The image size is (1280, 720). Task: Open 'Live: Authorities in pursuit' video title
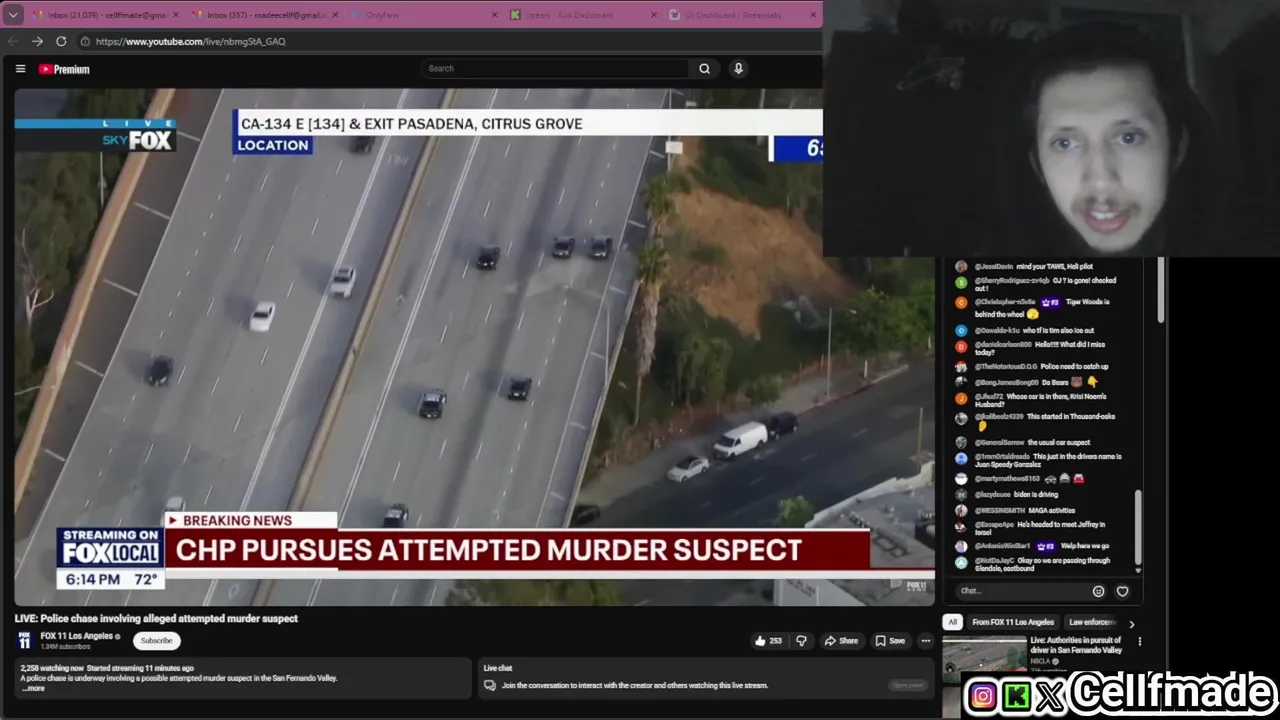point(1076,645)
